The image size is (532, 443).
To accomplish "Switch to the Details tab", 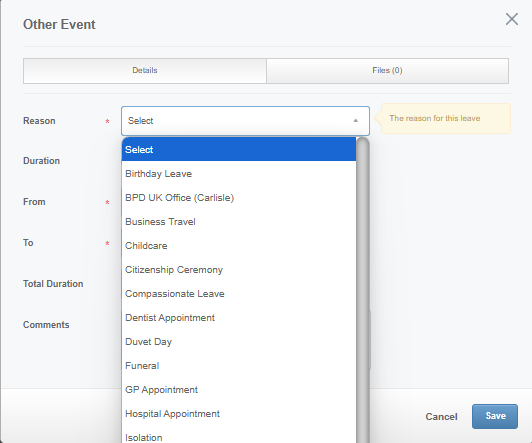I will point(145,71).
